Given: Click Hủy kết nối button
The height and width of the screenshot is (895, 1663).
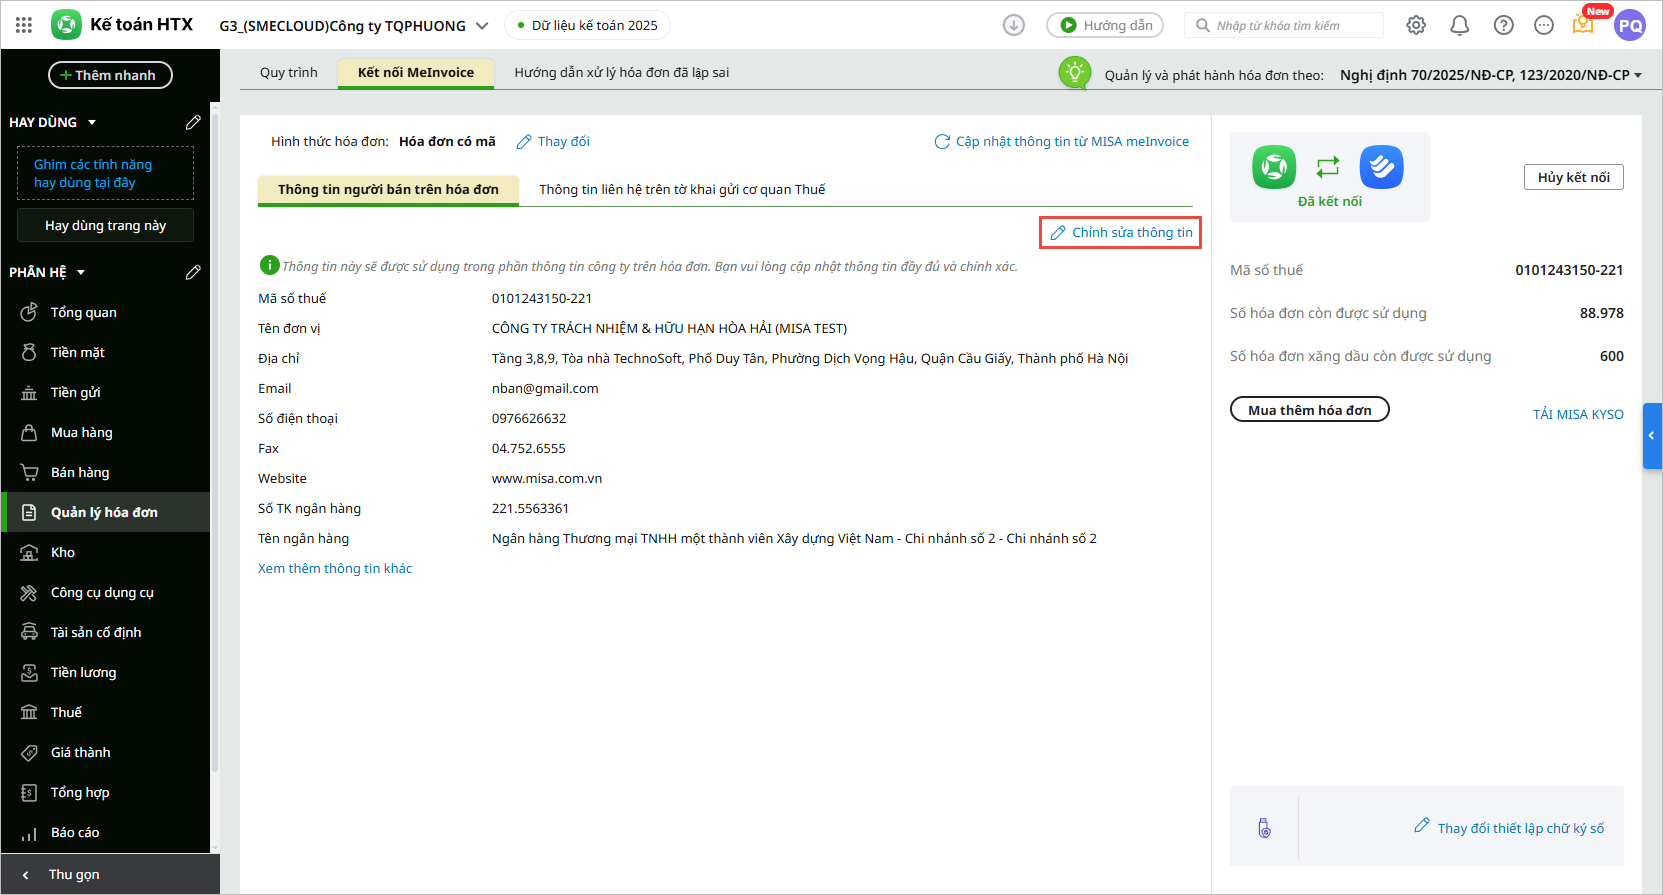Looking at the screenshot, I should [1573, 177].
